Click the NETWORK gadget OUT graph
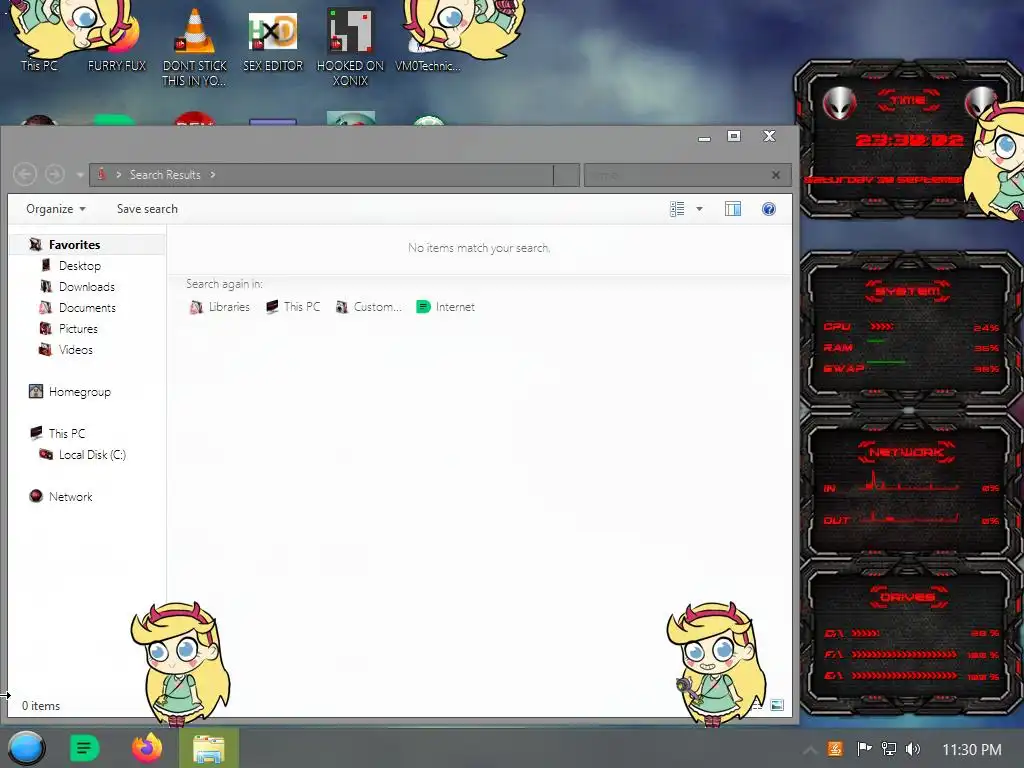Screen dimensions: 1024x768 (908, 517)
